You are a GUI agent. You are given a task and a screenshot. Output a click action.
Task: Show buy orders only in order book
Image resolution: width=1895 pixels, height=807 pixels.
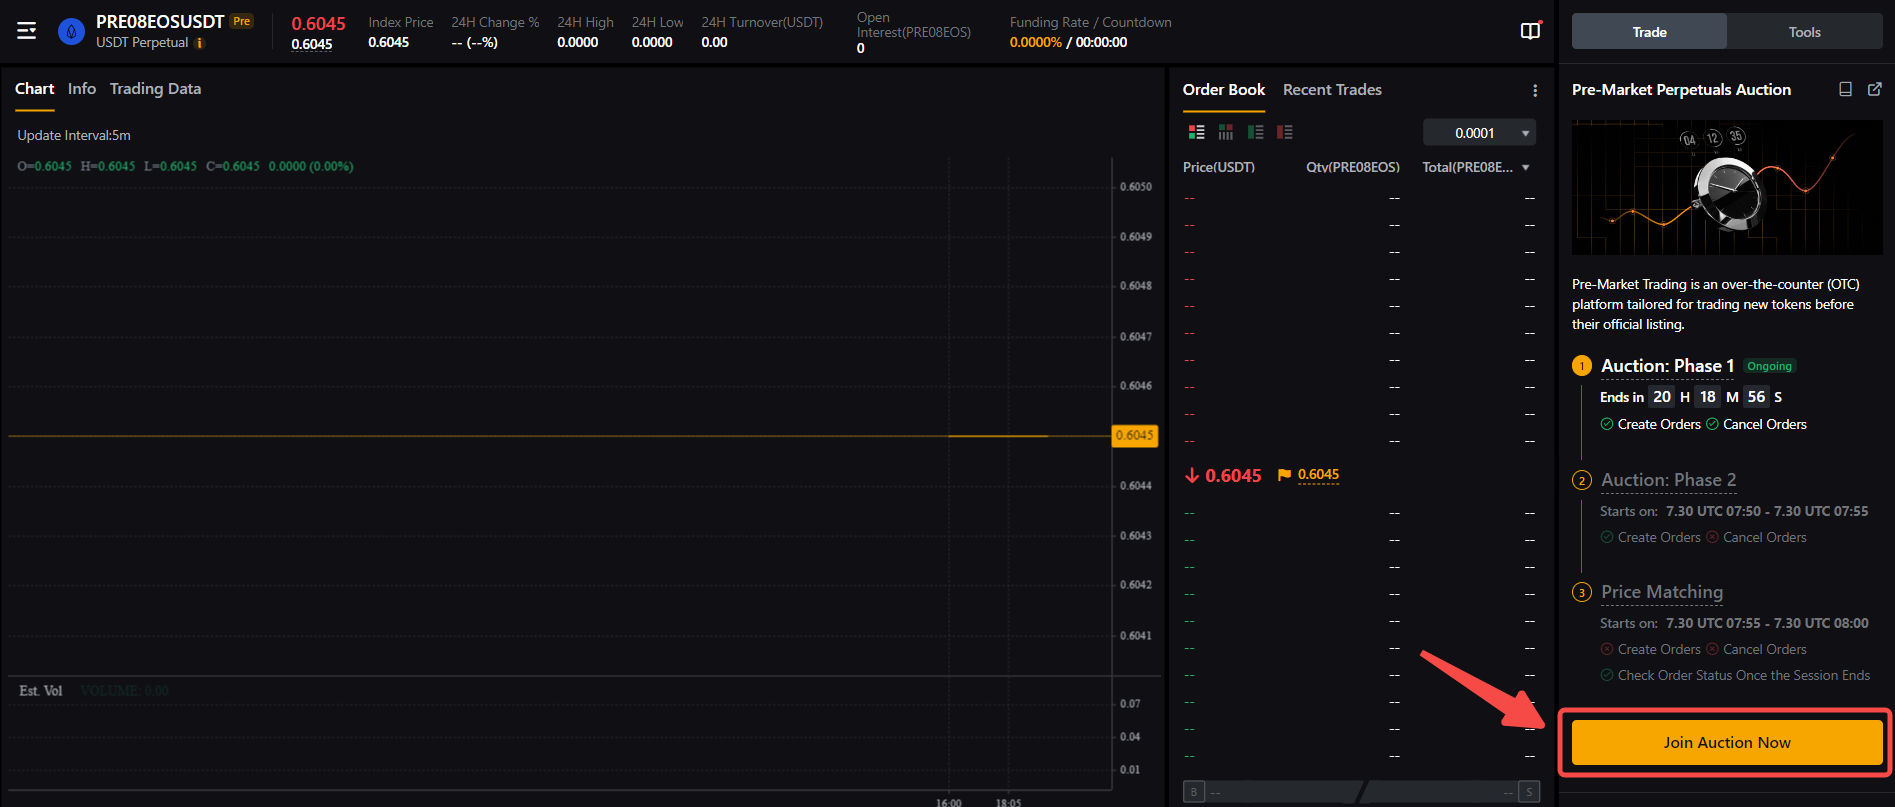pyautogui.click(x=1255, y=132)
